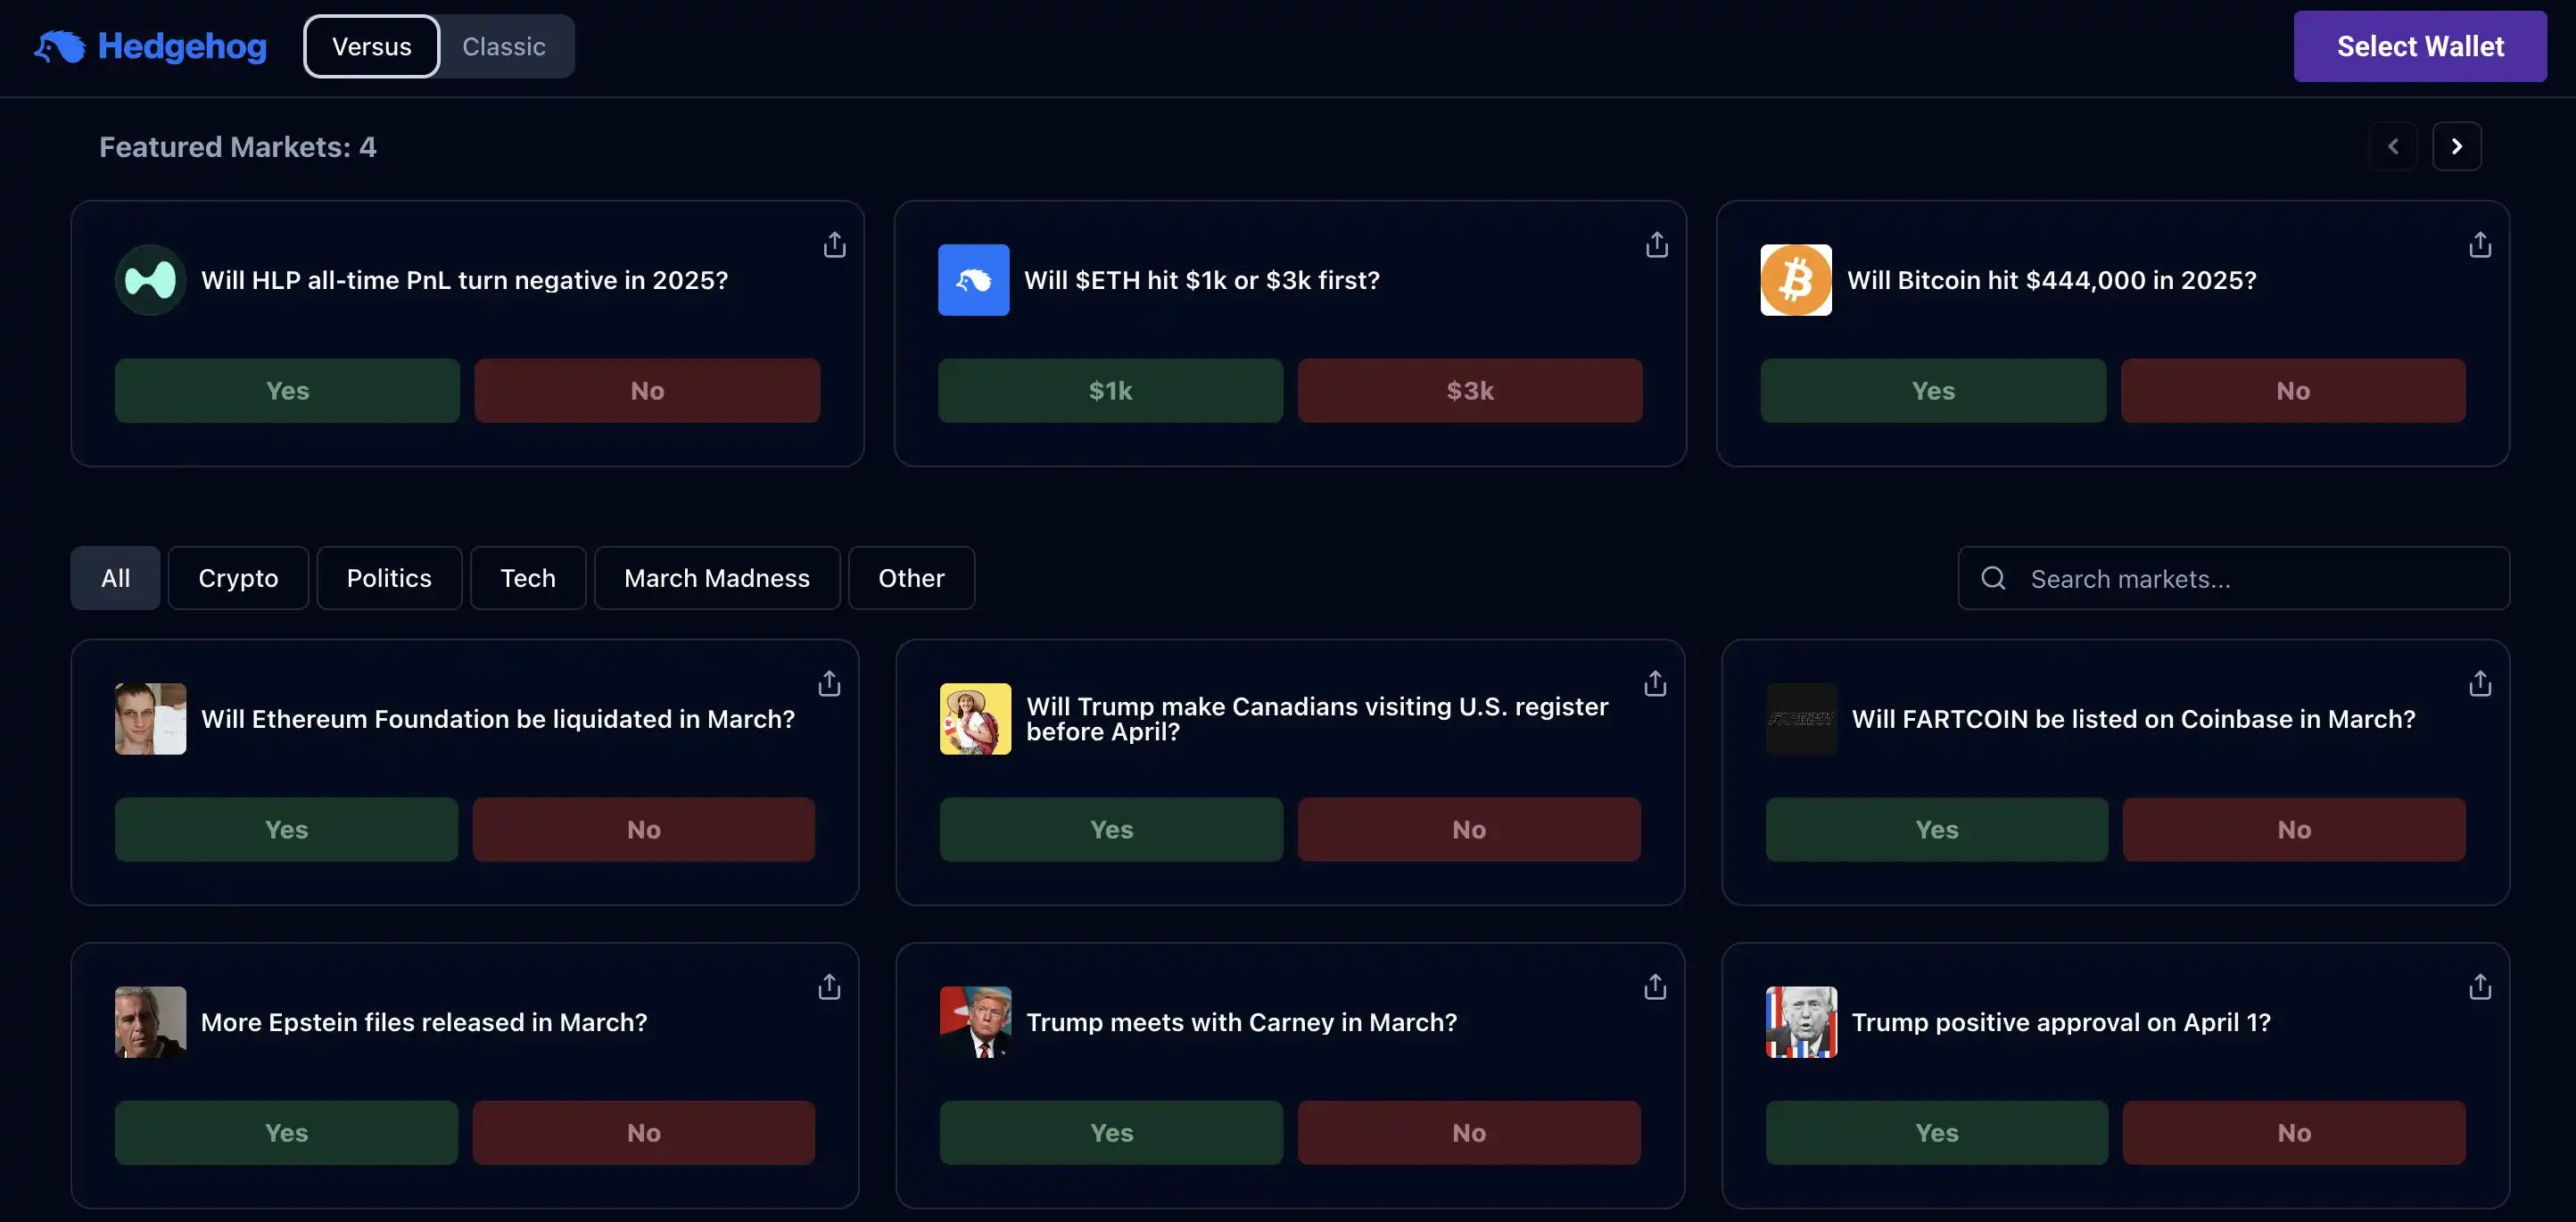
Task: Go to previous featured markets
Action: 2393,146
